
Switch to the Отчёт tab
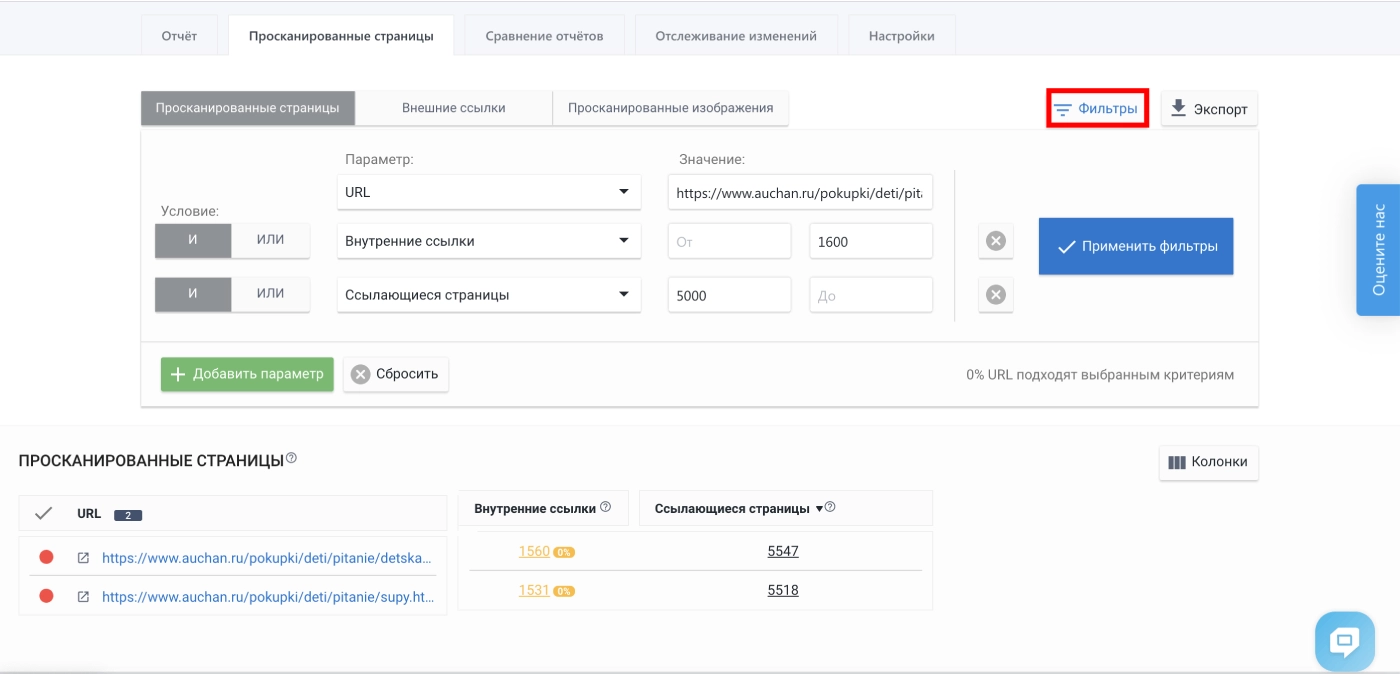[179, 36]
